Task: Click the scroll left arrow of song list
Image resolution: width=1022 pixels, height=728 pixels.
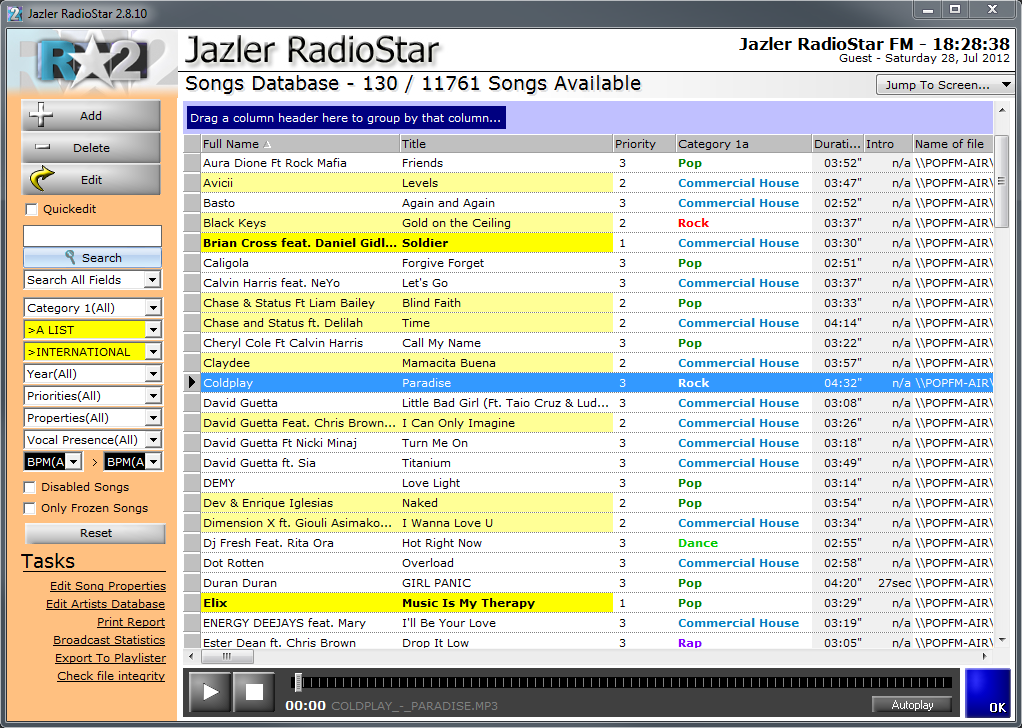Action: click(x=191, y=656)
